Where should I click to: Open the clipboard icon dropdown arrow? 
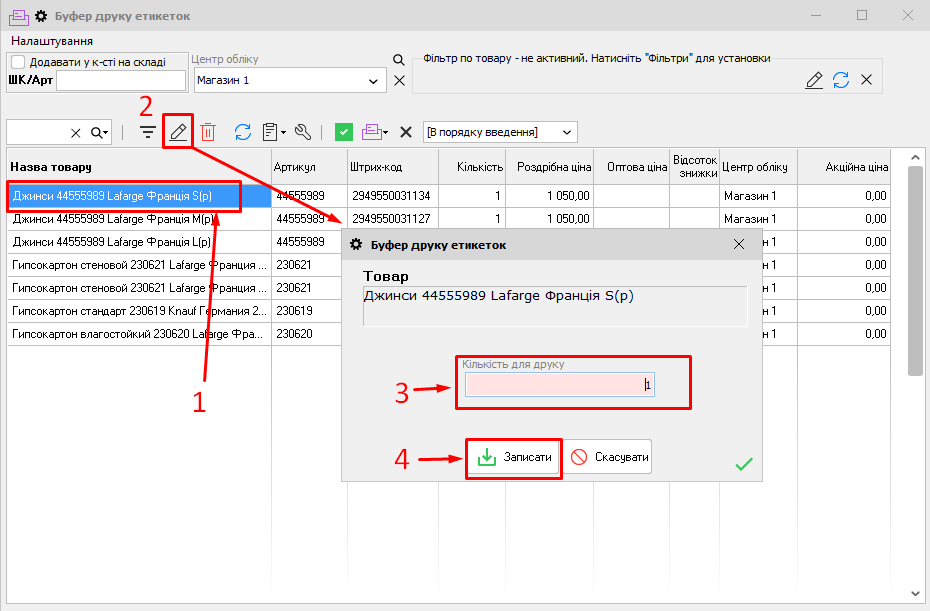(x=284, y=133)
